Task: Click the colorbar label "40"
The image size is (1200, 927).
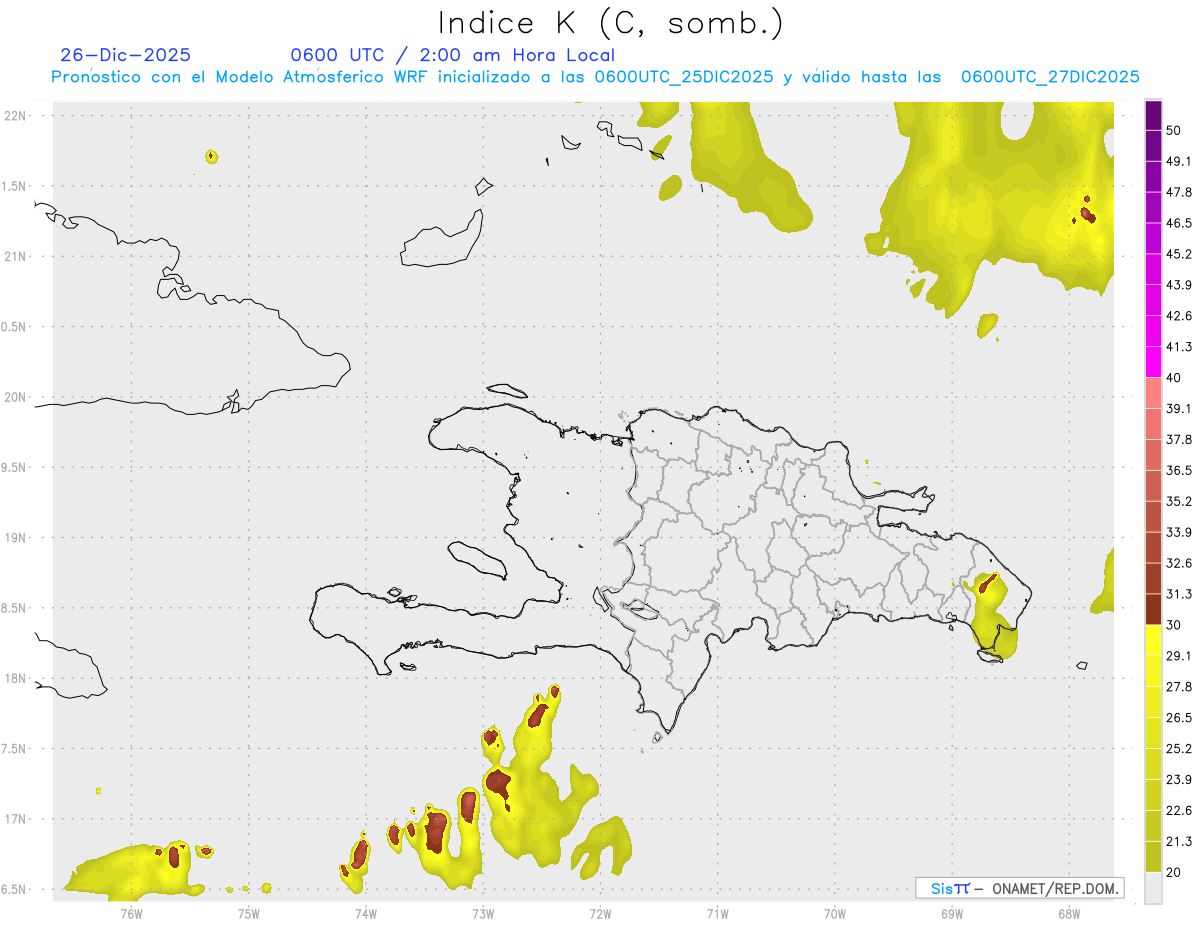Action: click(x=1175, y=378)
